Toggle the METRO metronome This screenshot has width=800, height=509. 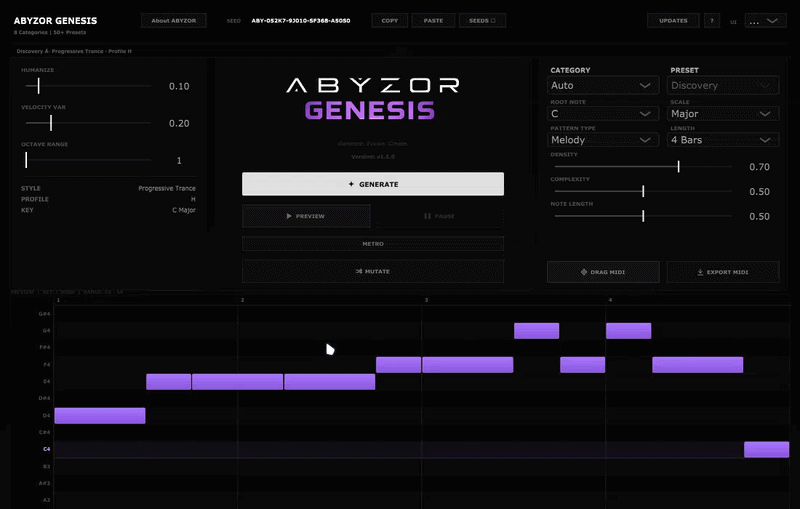pos(373,244)
